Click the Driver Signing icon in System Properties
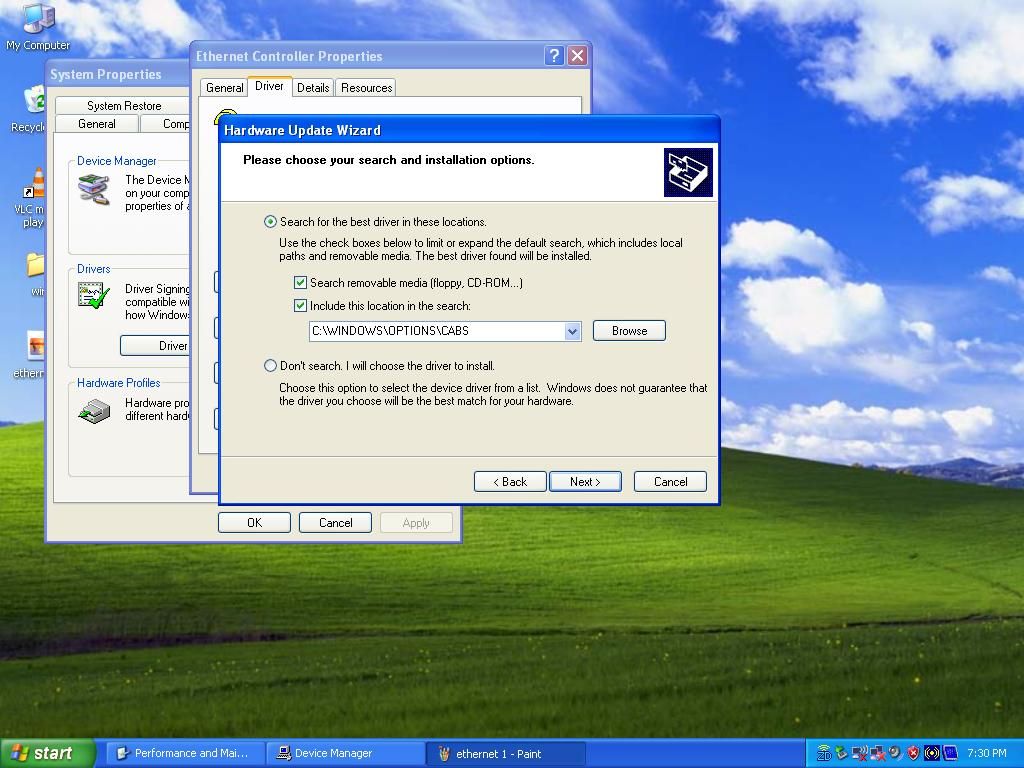The width and height of the screenshot is (1024, 768). click(x=93, y=295)
